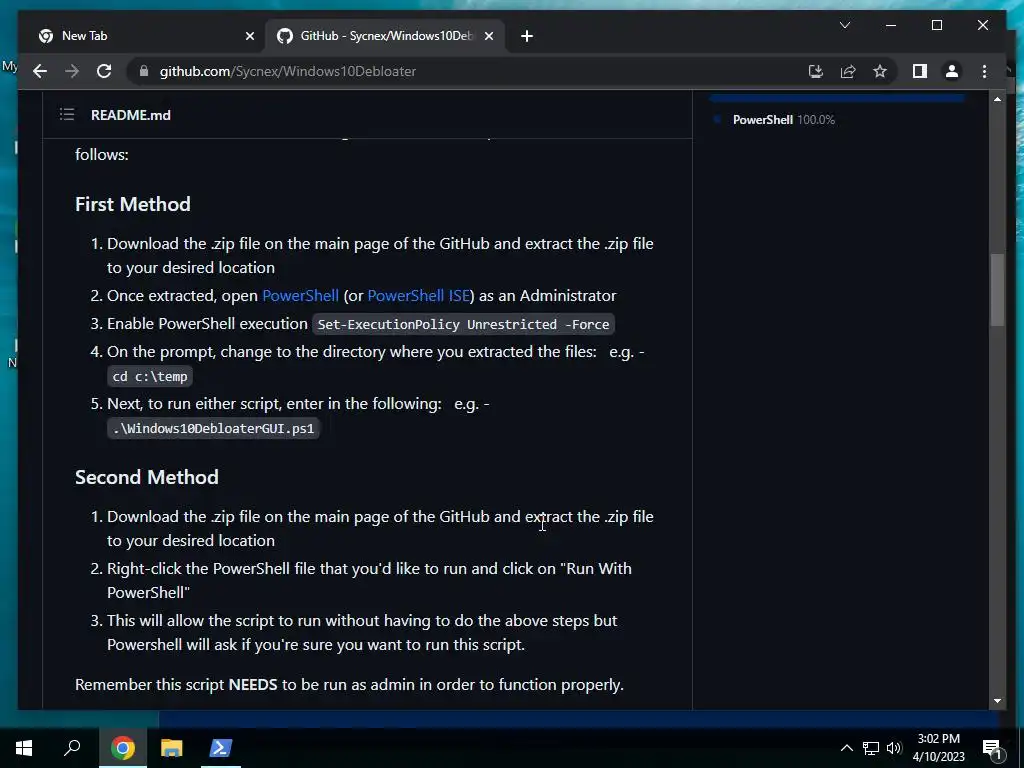Click the Set-ExecutionPolicy Unrestricted -Force code
Screen dimensions: 1024x768
[x=463, y=325]
